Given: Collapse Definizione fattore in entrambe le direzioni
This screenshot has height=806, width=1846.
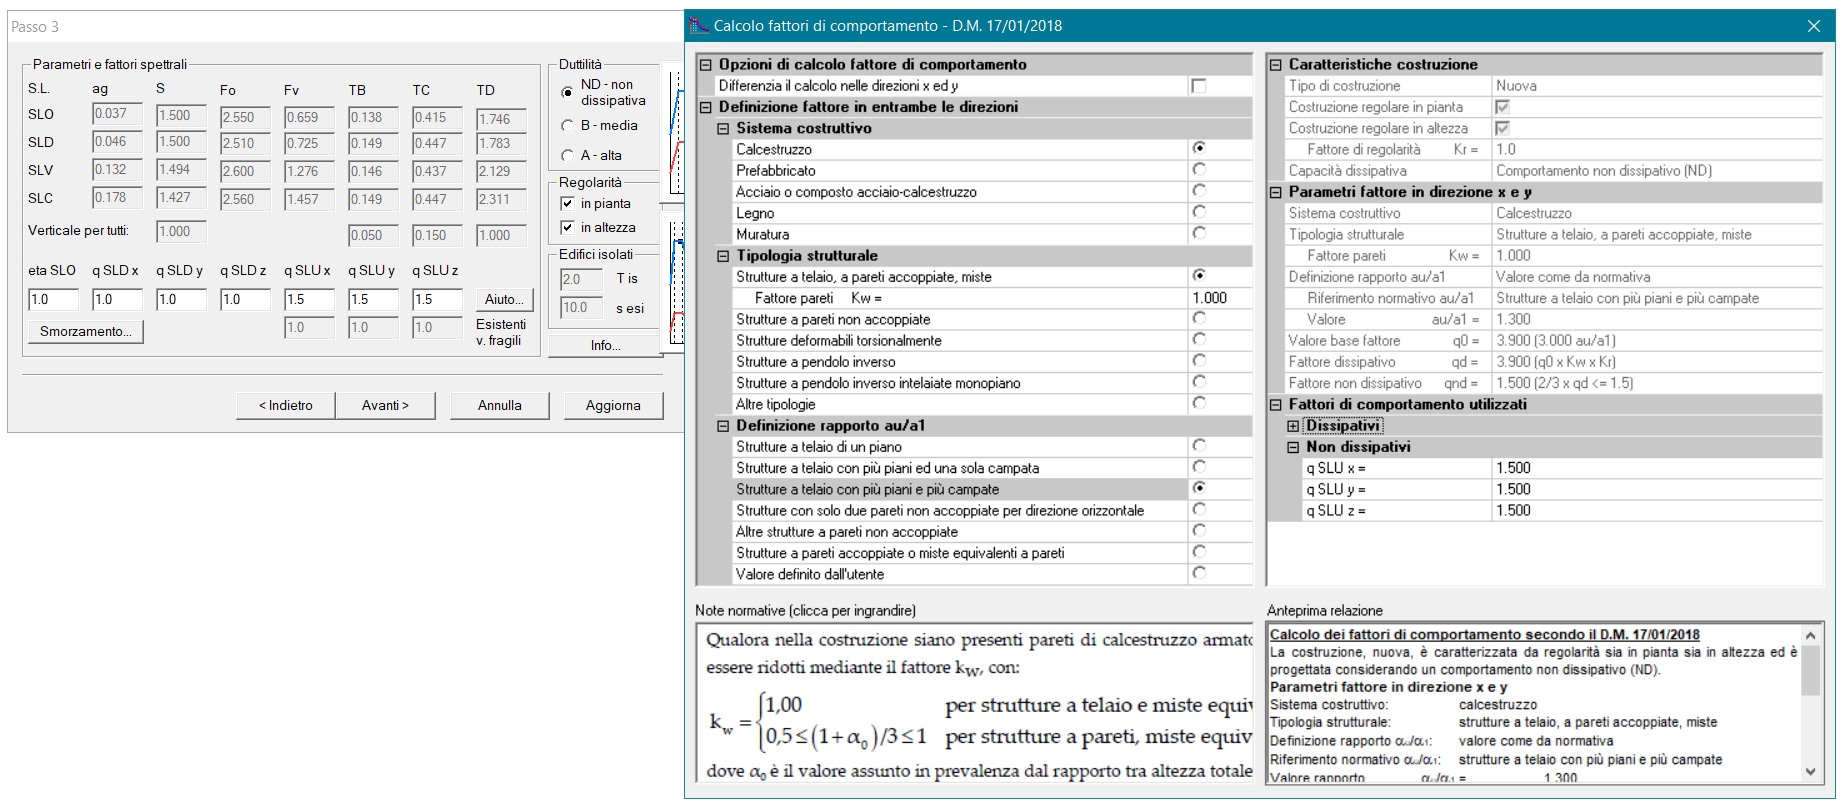Looking at the screenshot, I should (x=706, y=107).
